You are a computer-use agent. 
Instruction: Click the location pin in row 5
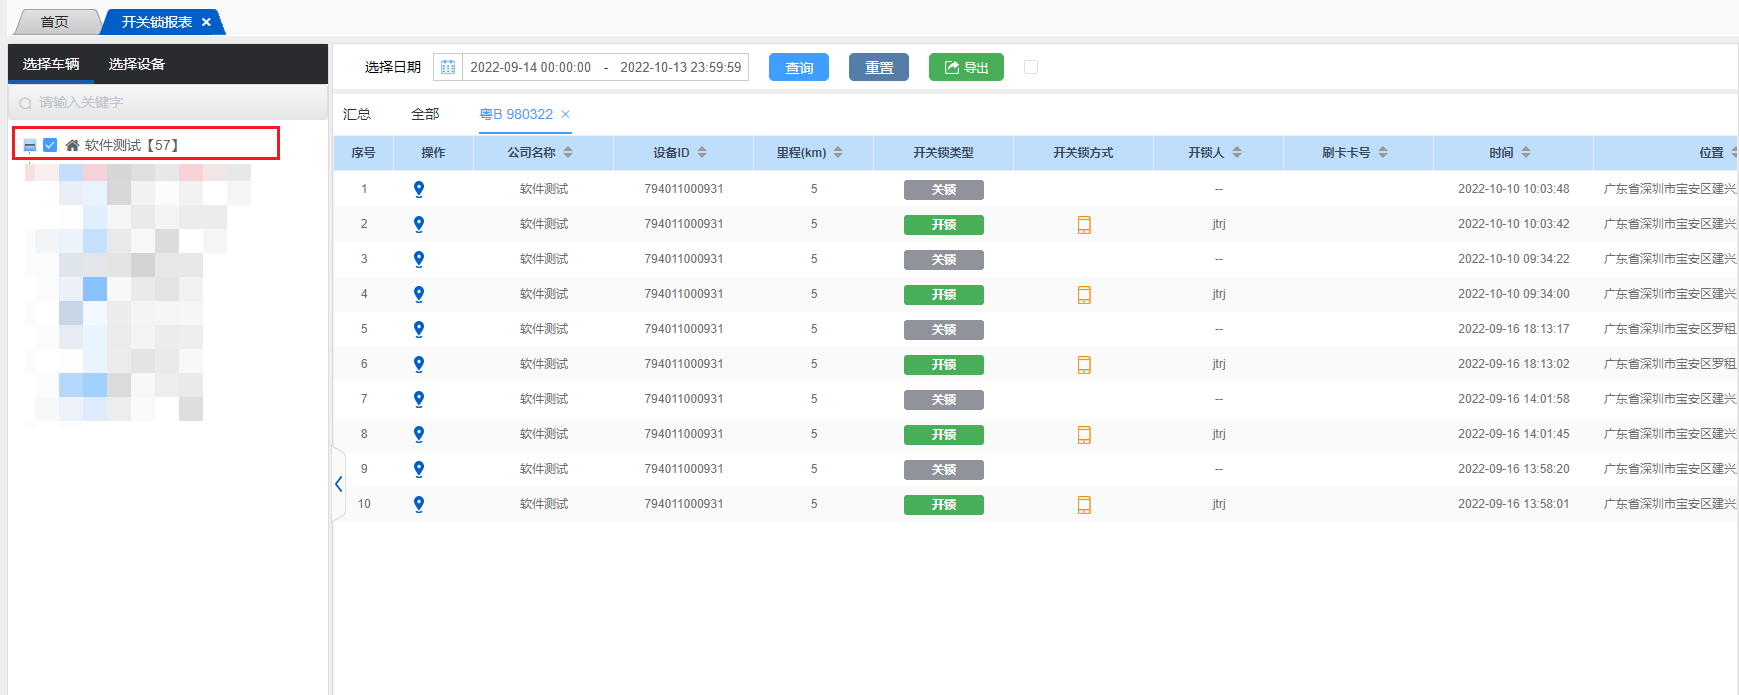click(419, 329)
